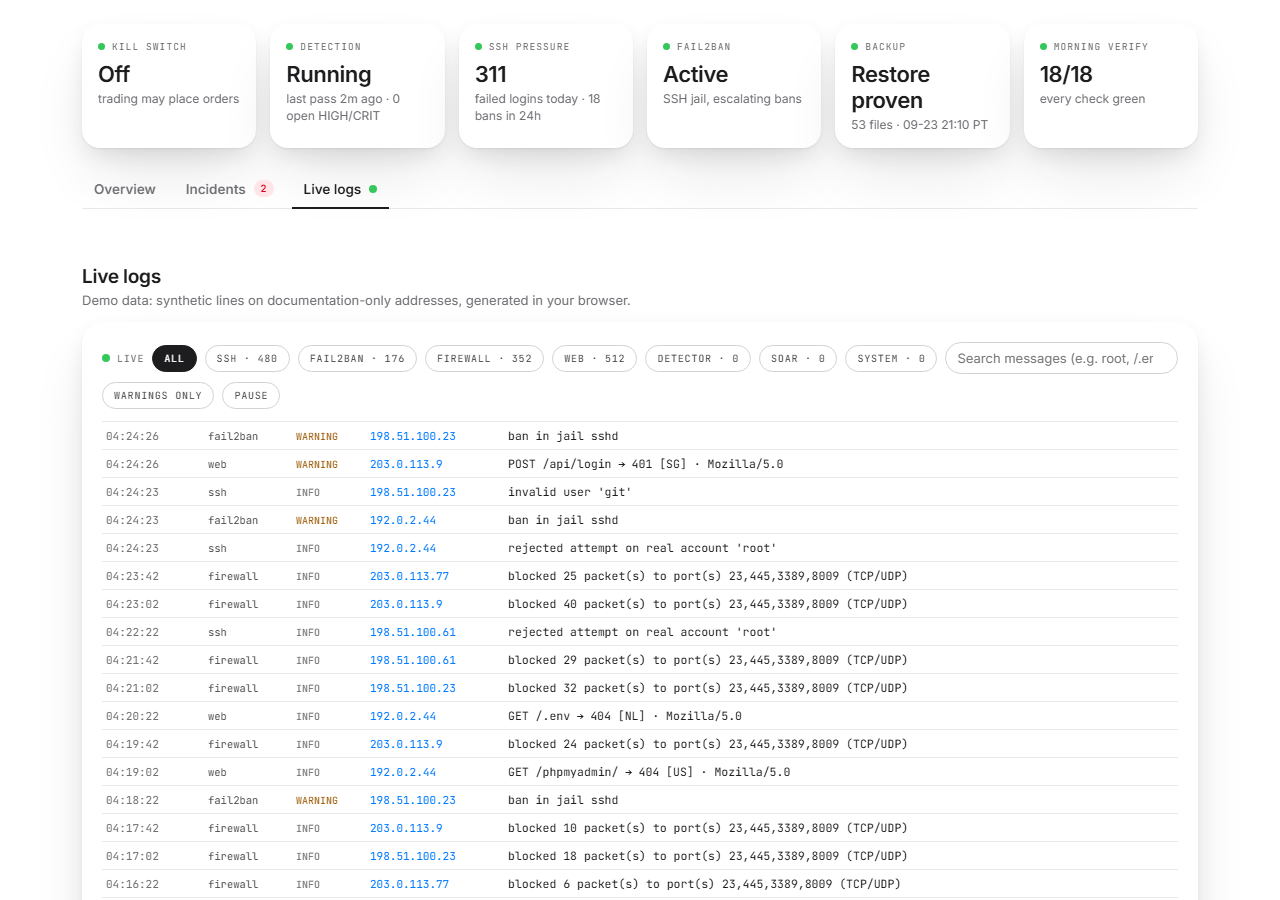Select message "POST /api/login → 401 [SG] · Mozilla/5.0"
This screenshot has height=900, width=1280.
coord(646,464)
